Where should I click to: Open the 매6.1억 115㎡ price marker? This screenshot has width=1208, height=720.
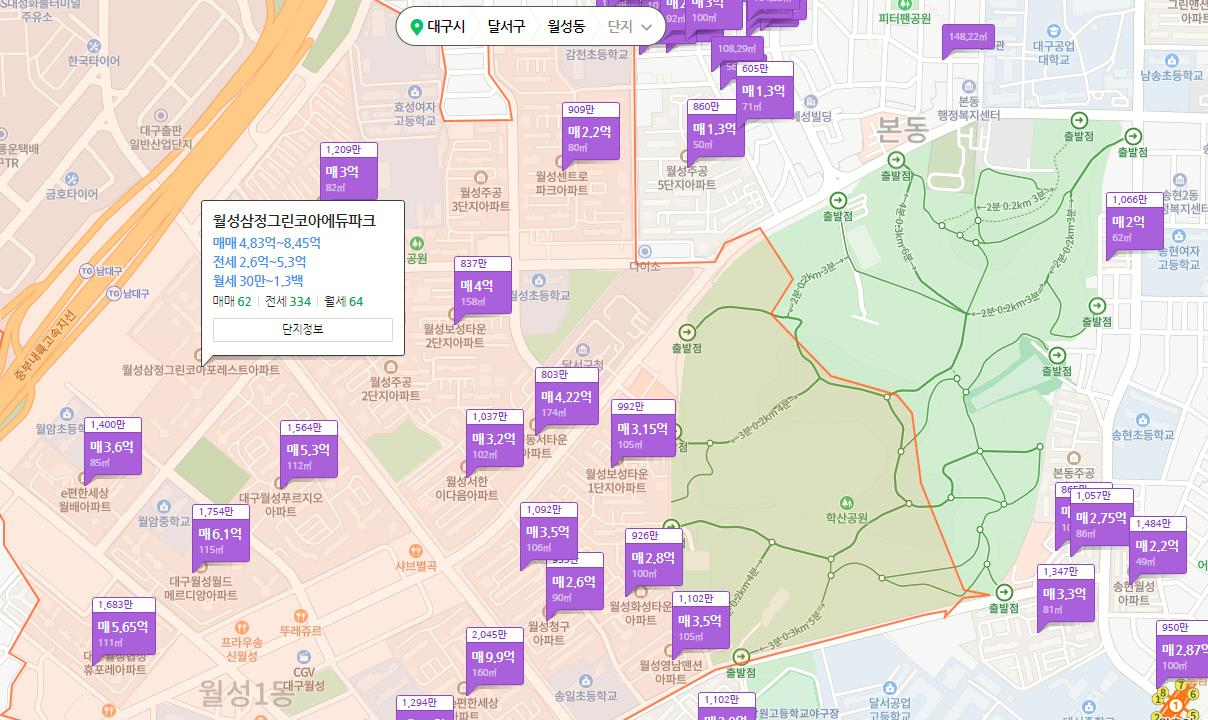coord(220,539)
